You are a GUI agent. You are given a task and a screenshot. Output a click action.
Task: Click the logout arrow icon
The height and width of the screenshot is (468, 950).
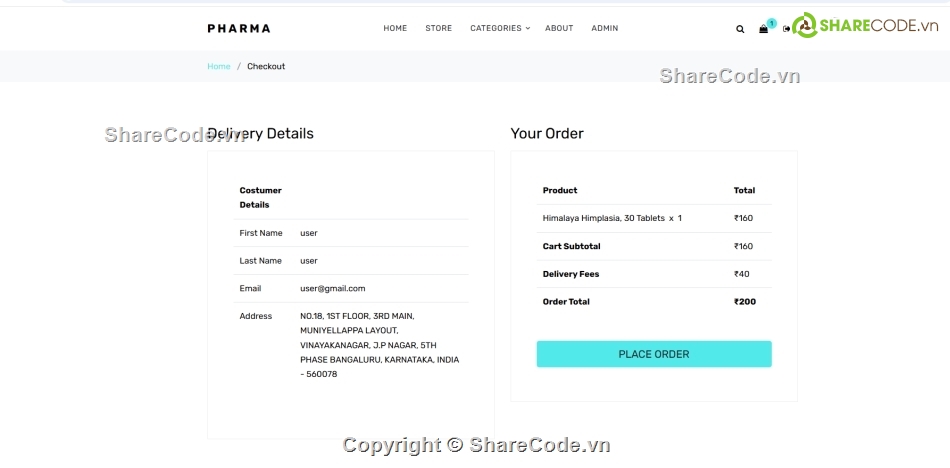[x=787, y=29]
